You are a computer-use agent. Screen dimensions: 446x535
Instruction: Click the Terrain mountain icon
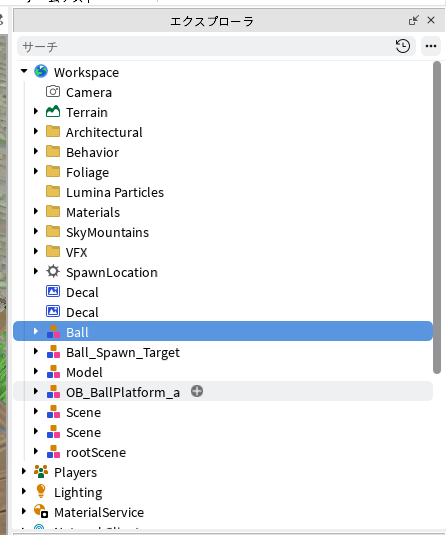(53, 112)
